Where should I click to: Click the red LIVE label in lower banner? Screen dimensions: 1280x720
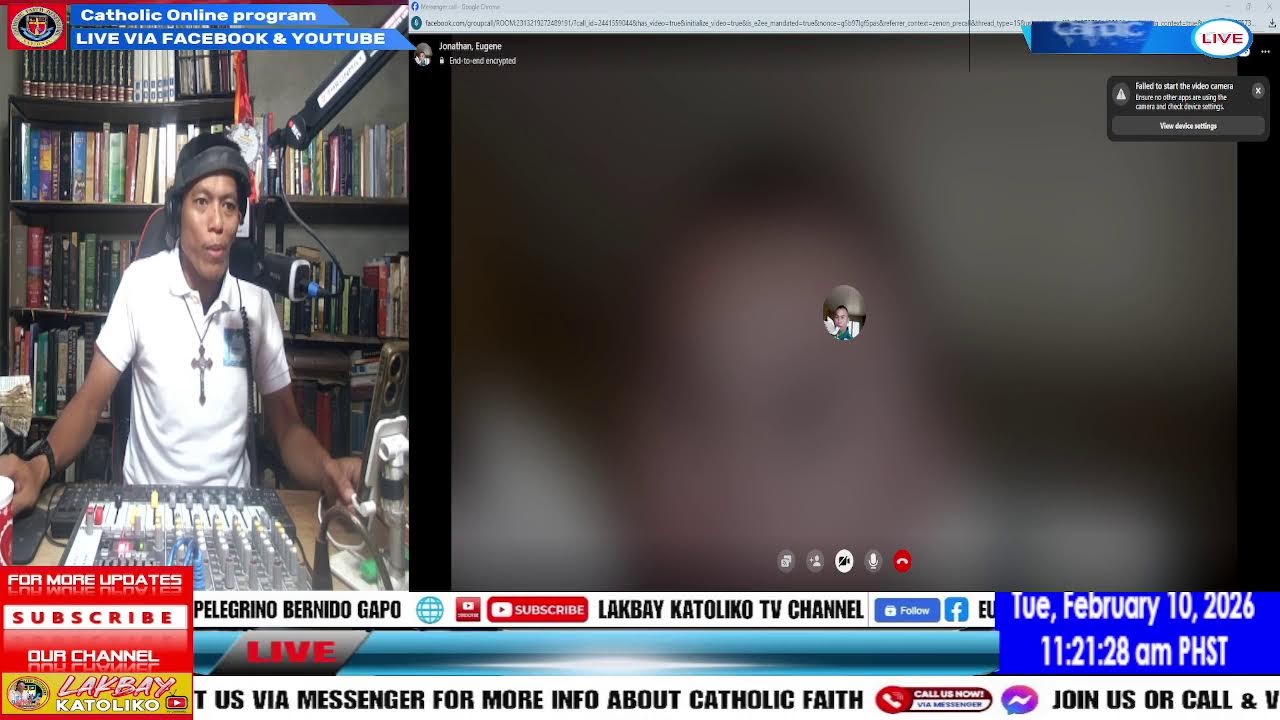click(291, 652)
